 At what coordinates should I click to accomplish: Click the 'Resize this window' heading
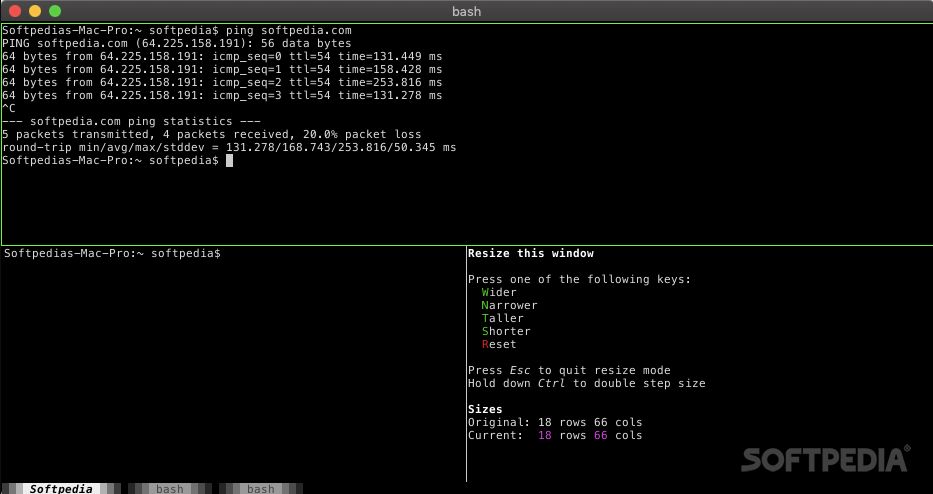click(531, 254)
